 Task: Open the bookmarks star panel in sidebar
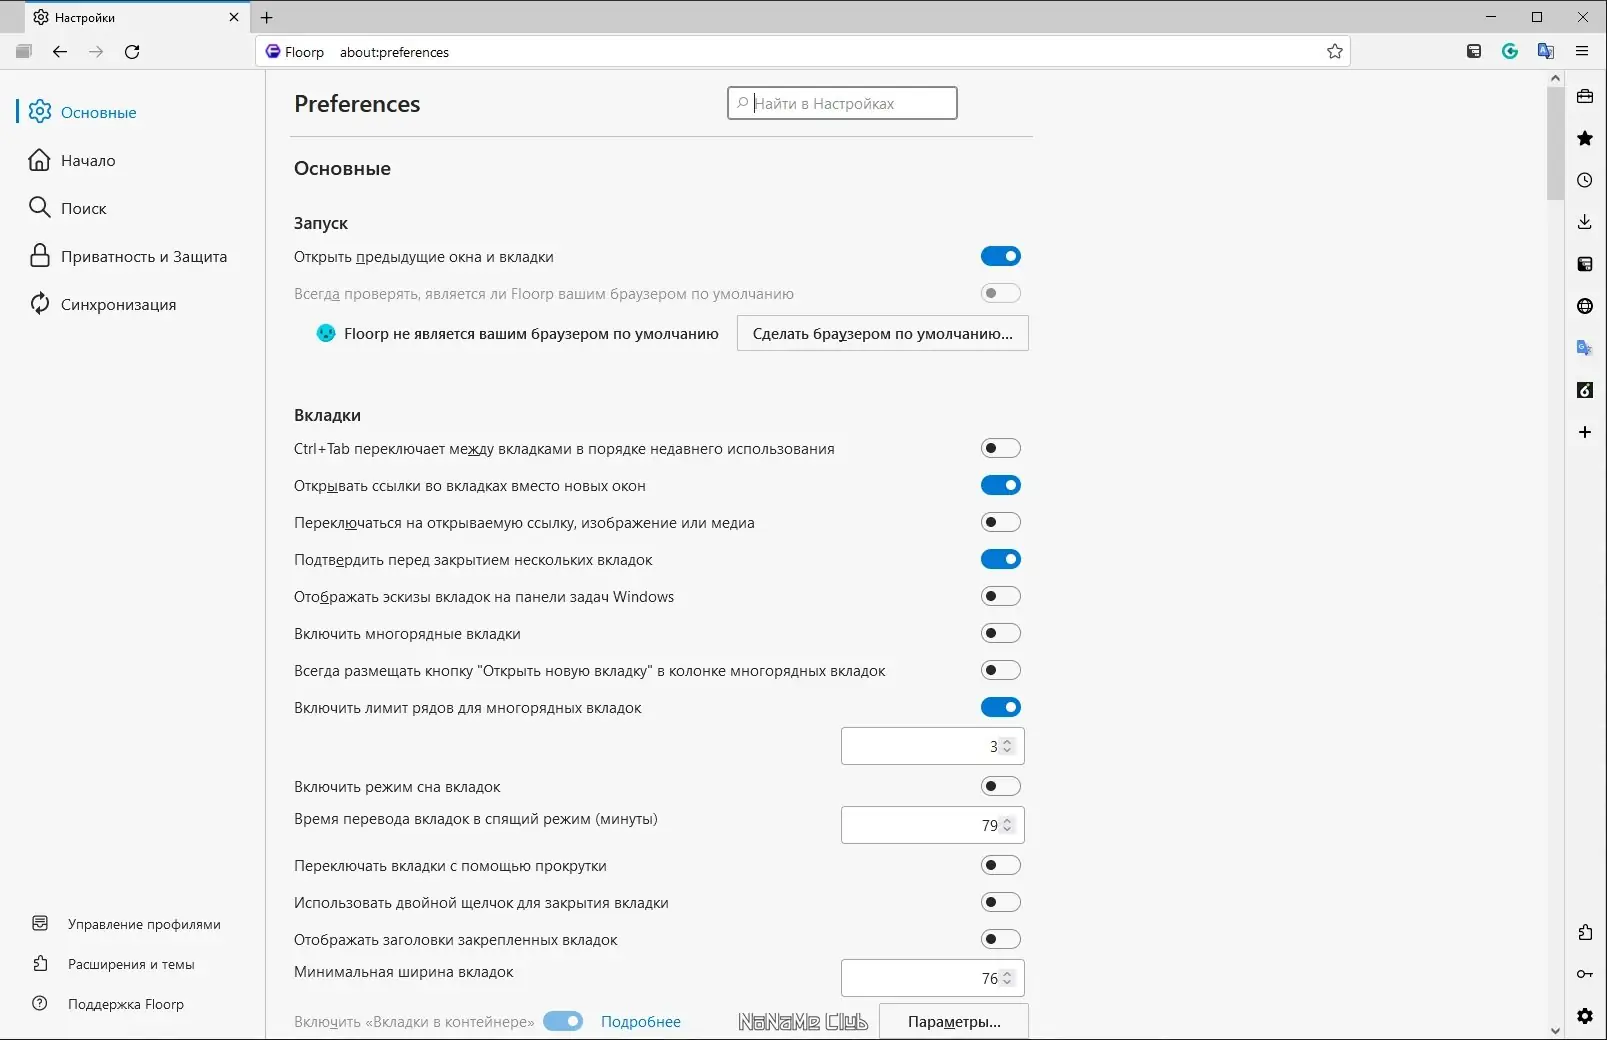[x=1585, y=138]
